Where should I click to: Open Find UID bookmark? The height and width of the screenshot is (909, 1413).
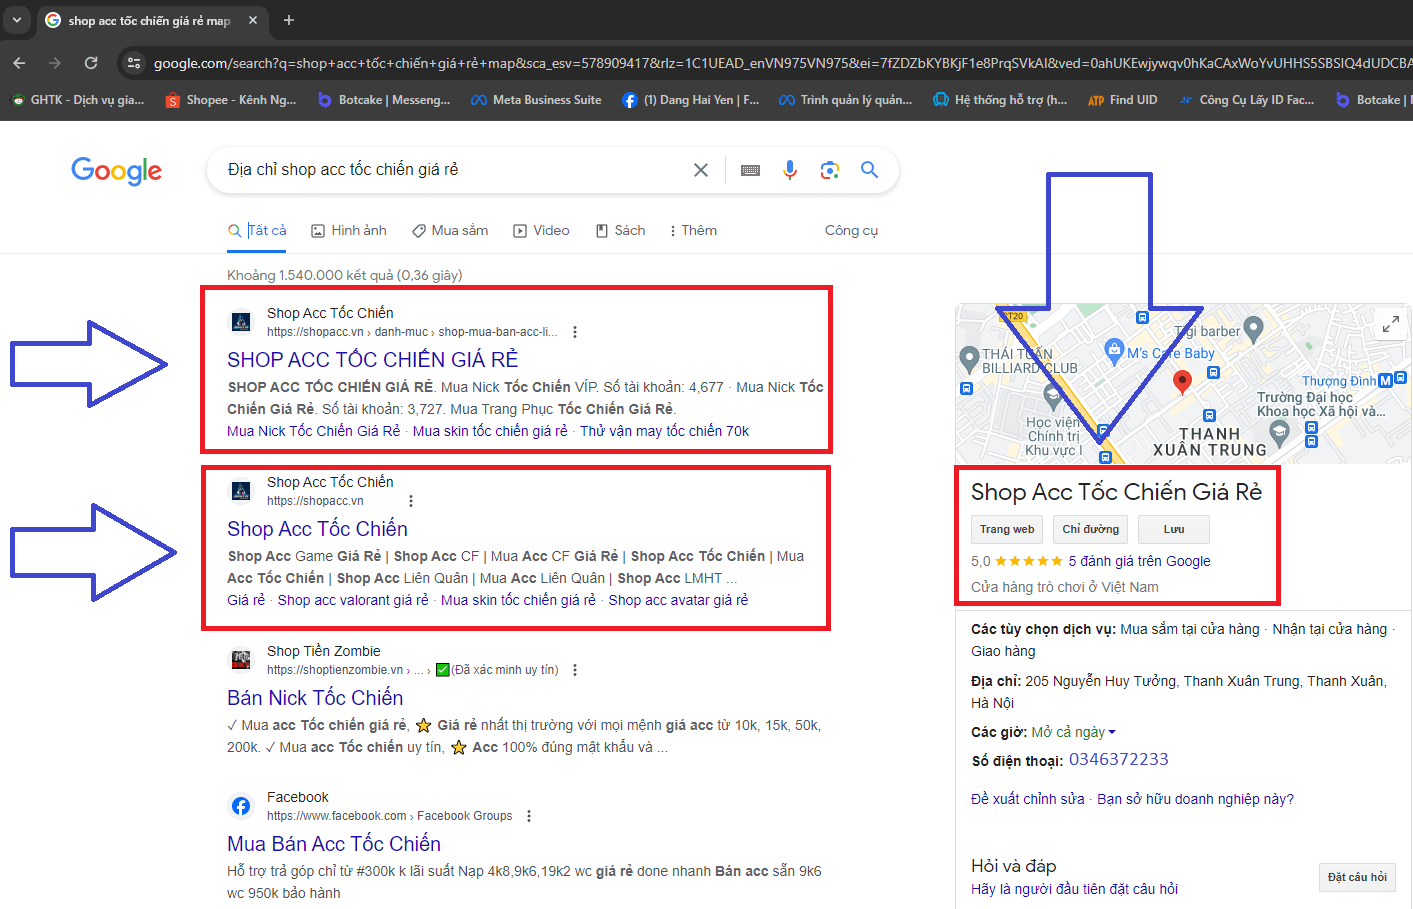1123,100
